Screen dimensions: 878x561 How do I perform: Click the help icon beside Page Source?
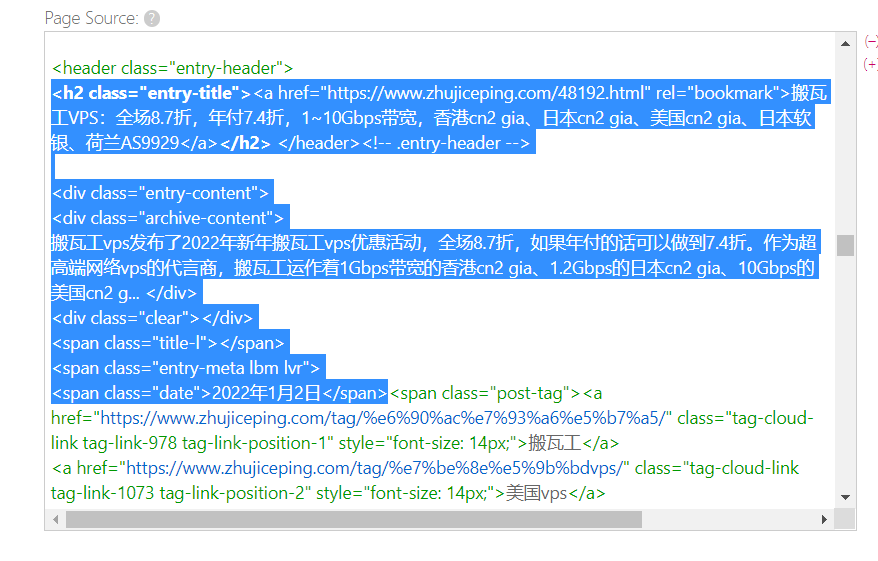[x=152, y=19]
